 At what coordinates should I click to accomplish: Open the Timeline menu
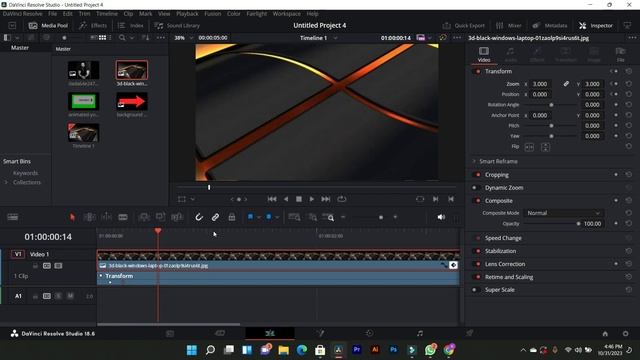coord(107,14)
